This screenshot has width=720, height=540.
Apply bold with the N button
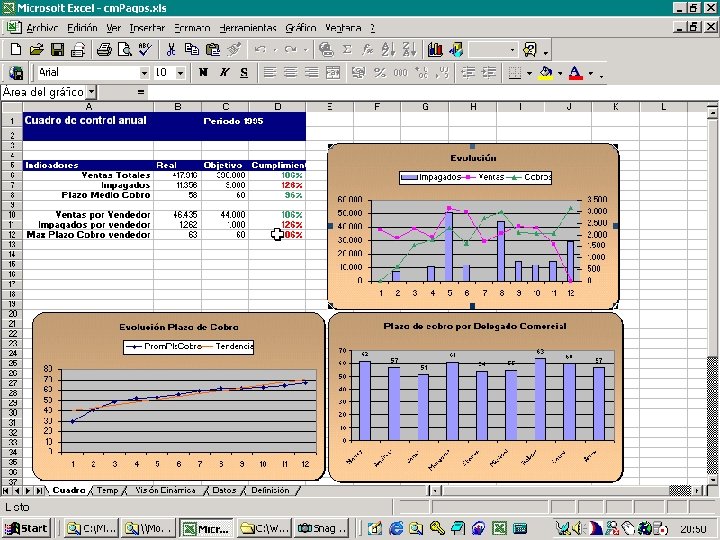[203, 72]
